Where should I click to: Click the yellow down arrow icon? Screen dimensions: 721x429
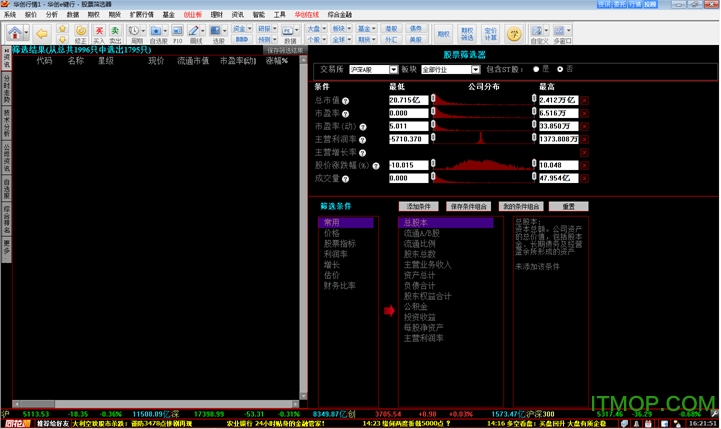click(63, 40)
